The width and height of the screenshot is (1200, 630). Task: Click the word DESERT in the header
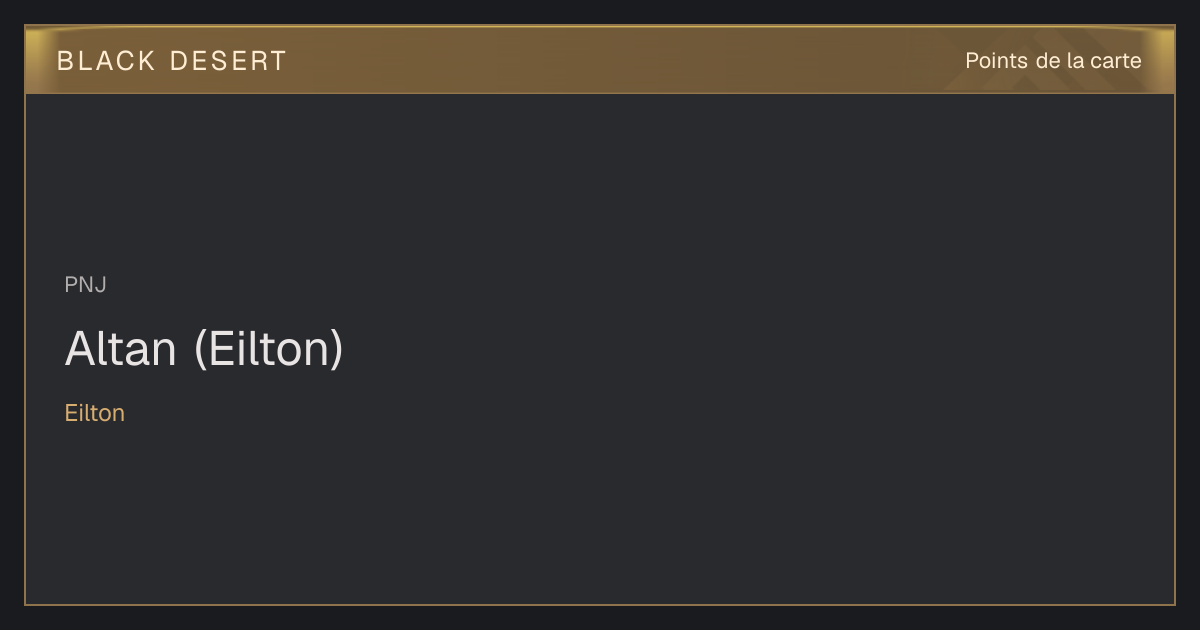click(x=228, y=61)
